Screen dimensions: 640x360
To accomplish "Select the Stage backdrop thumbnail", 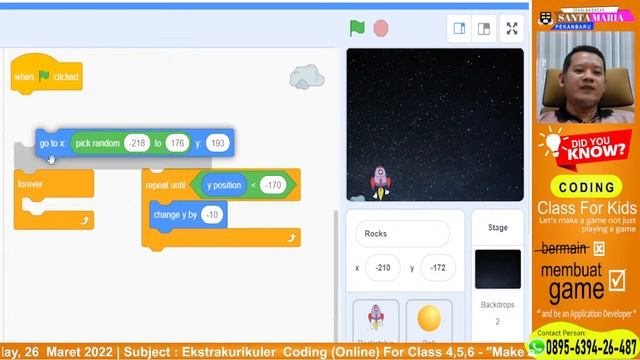I will click(x=498, y=269).
